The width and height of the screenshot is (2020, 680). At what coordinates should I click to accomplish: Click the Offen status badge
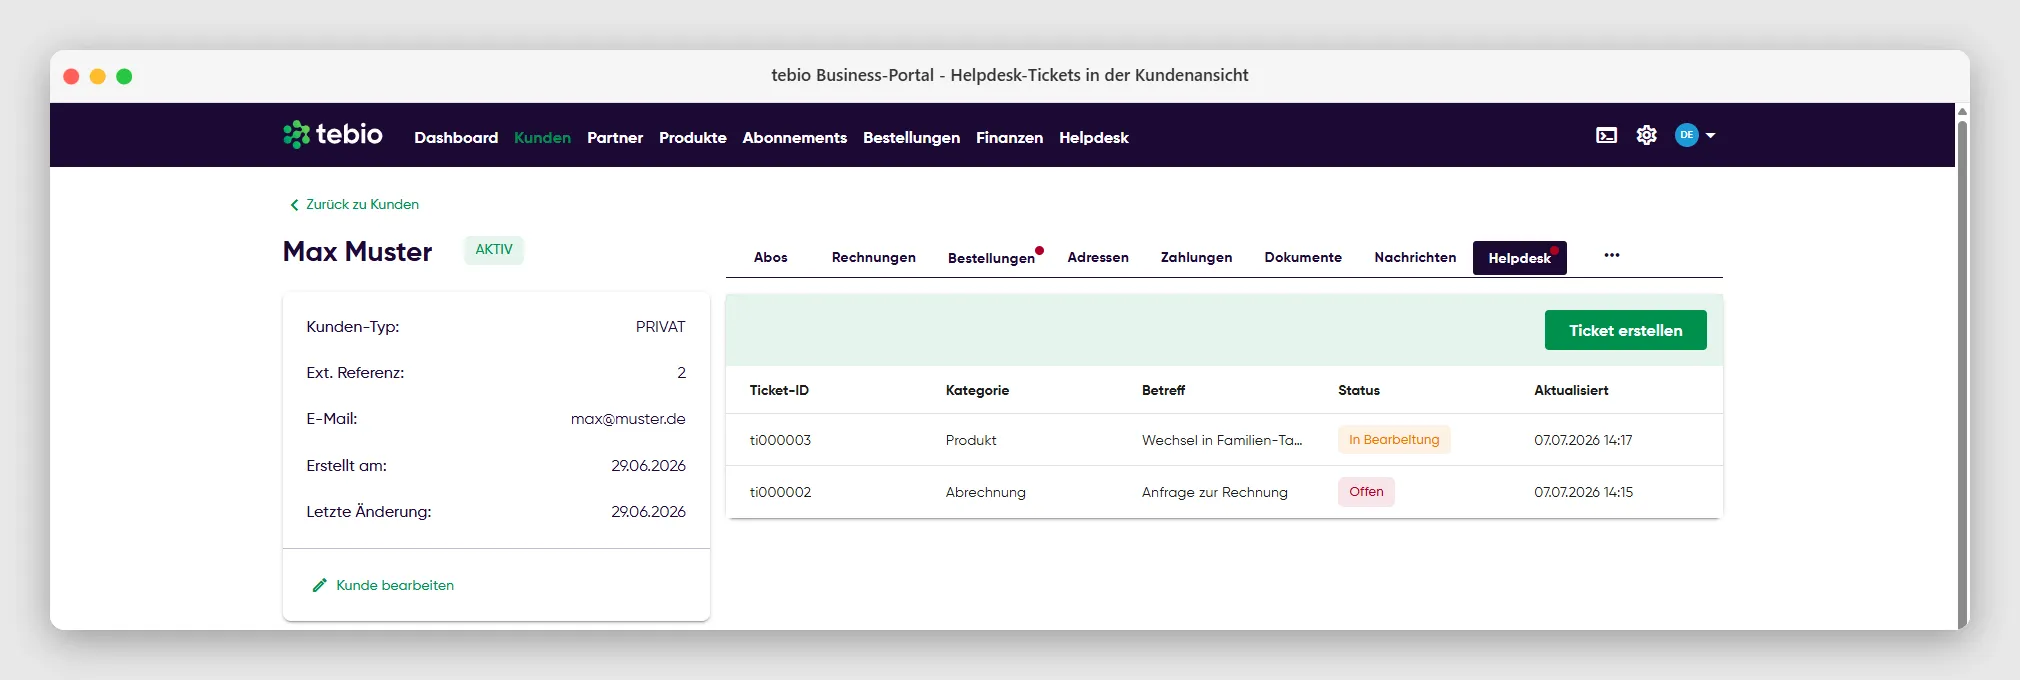(1366, 492)
